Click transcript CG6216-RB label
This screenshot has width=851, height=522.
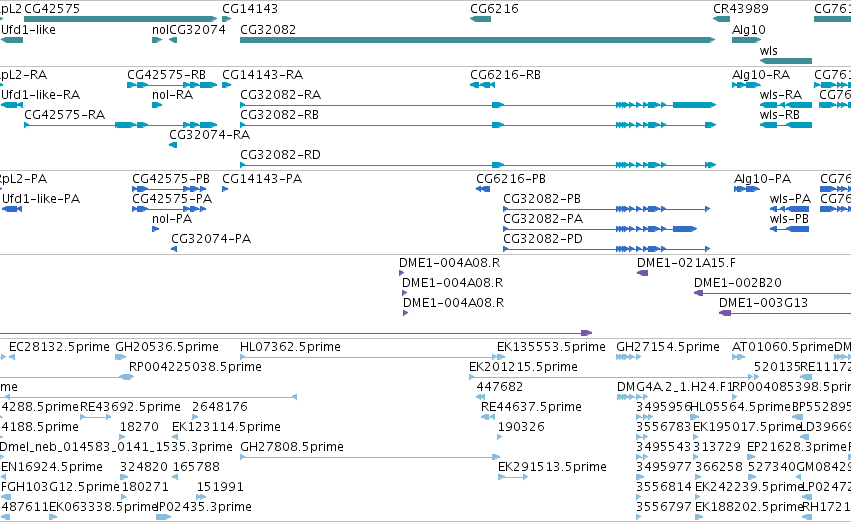tap(505, 74)
